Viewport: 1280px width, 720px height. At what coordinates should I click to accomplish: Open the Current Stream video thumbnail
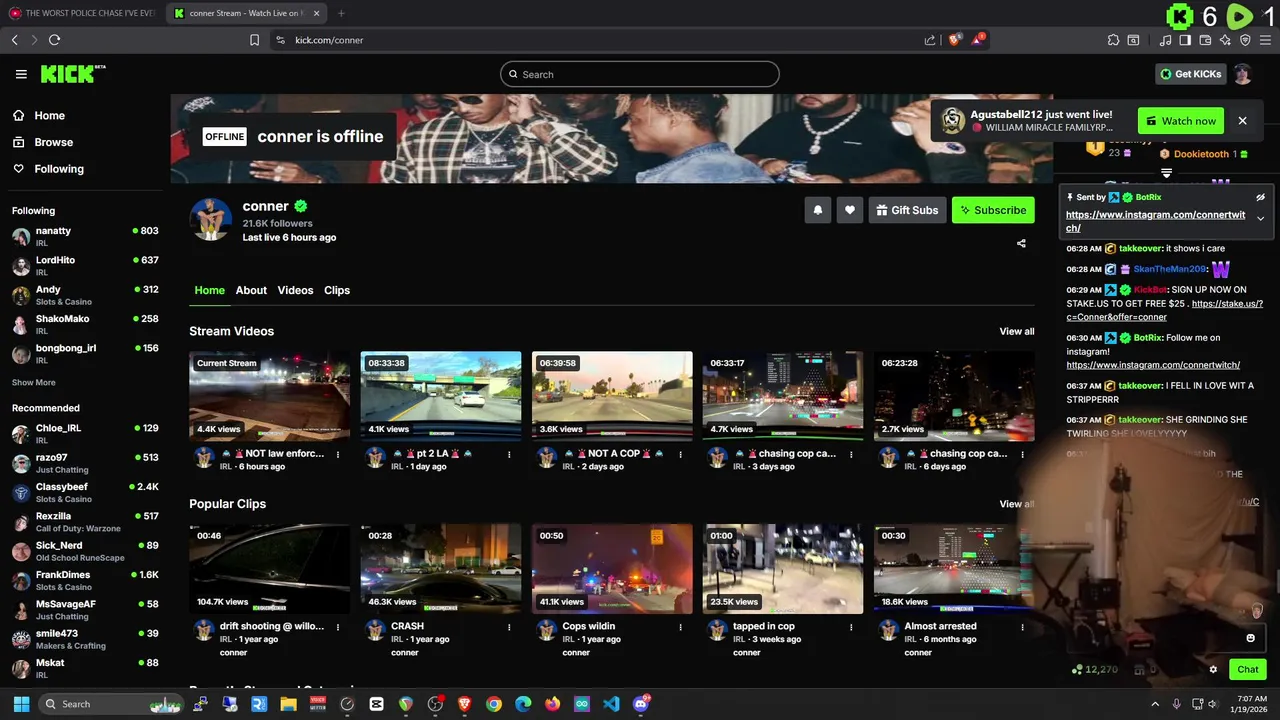pos(270,396)
